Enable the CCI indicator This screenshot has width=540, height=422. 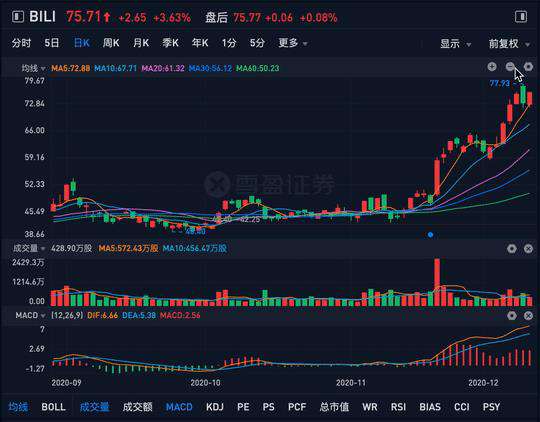(461, 407)
